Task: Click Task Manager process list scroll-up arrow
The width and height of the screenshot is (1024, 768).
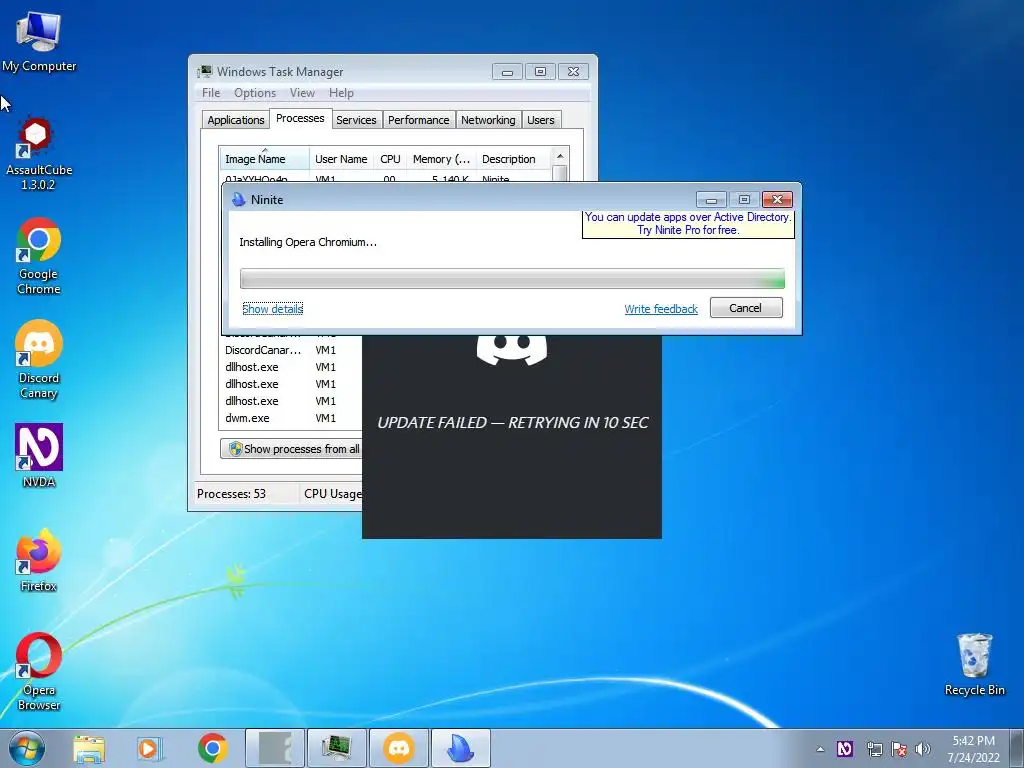Action: pyautogui.click(x=560, y=157)
